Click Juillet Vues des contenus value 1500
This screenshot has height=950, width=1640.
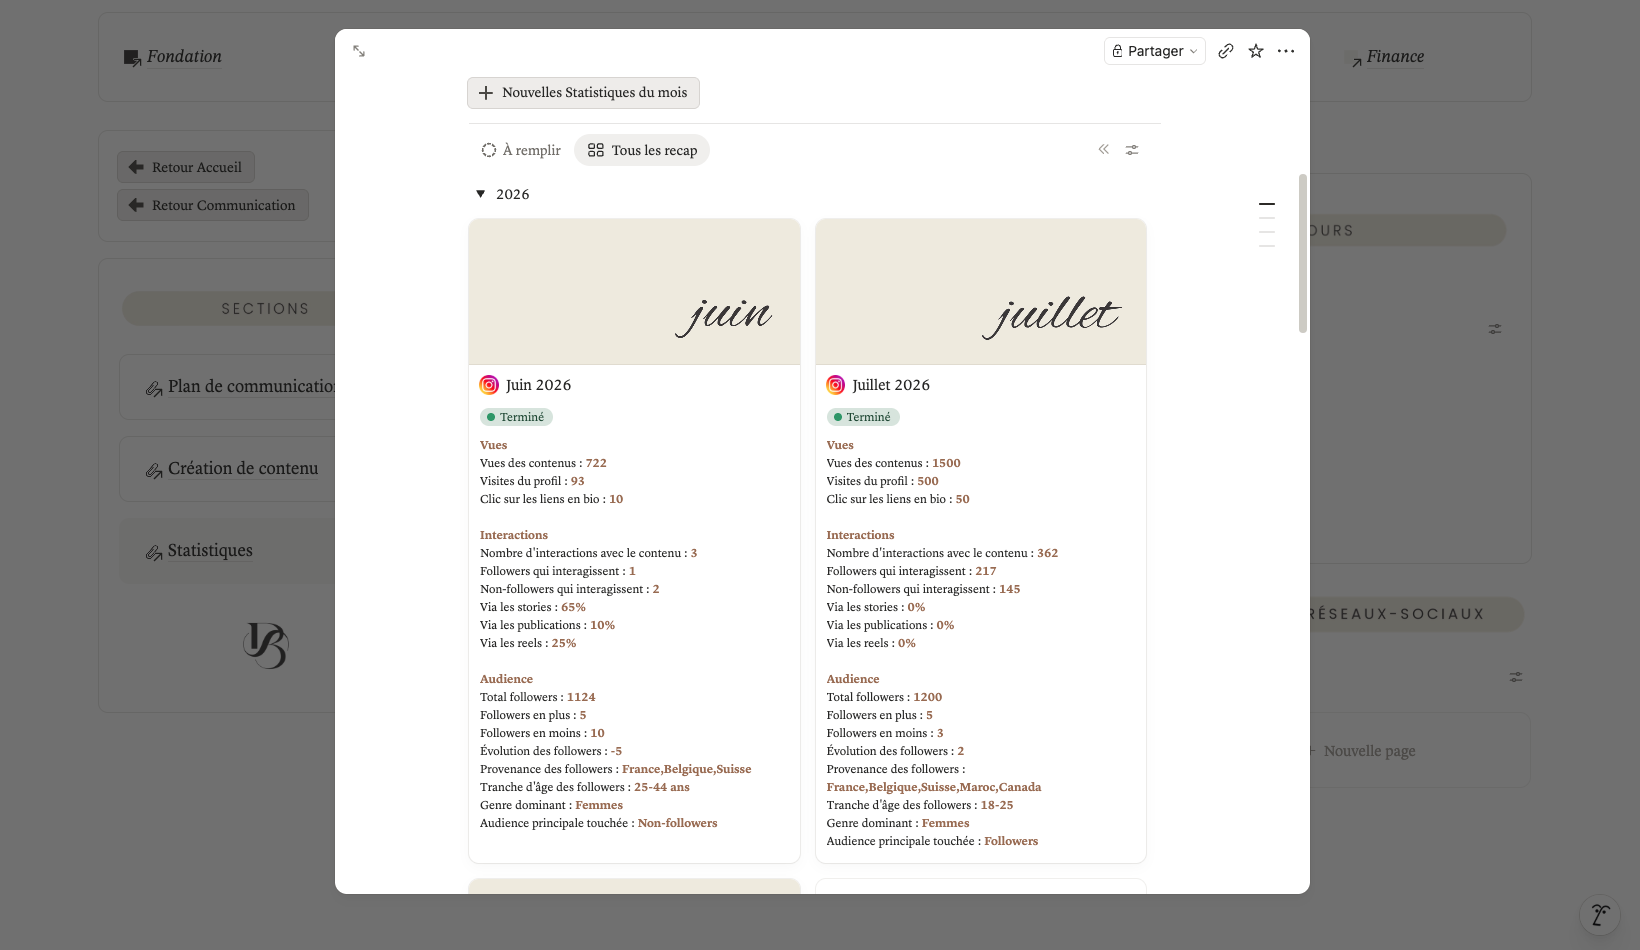coord(946,463)
